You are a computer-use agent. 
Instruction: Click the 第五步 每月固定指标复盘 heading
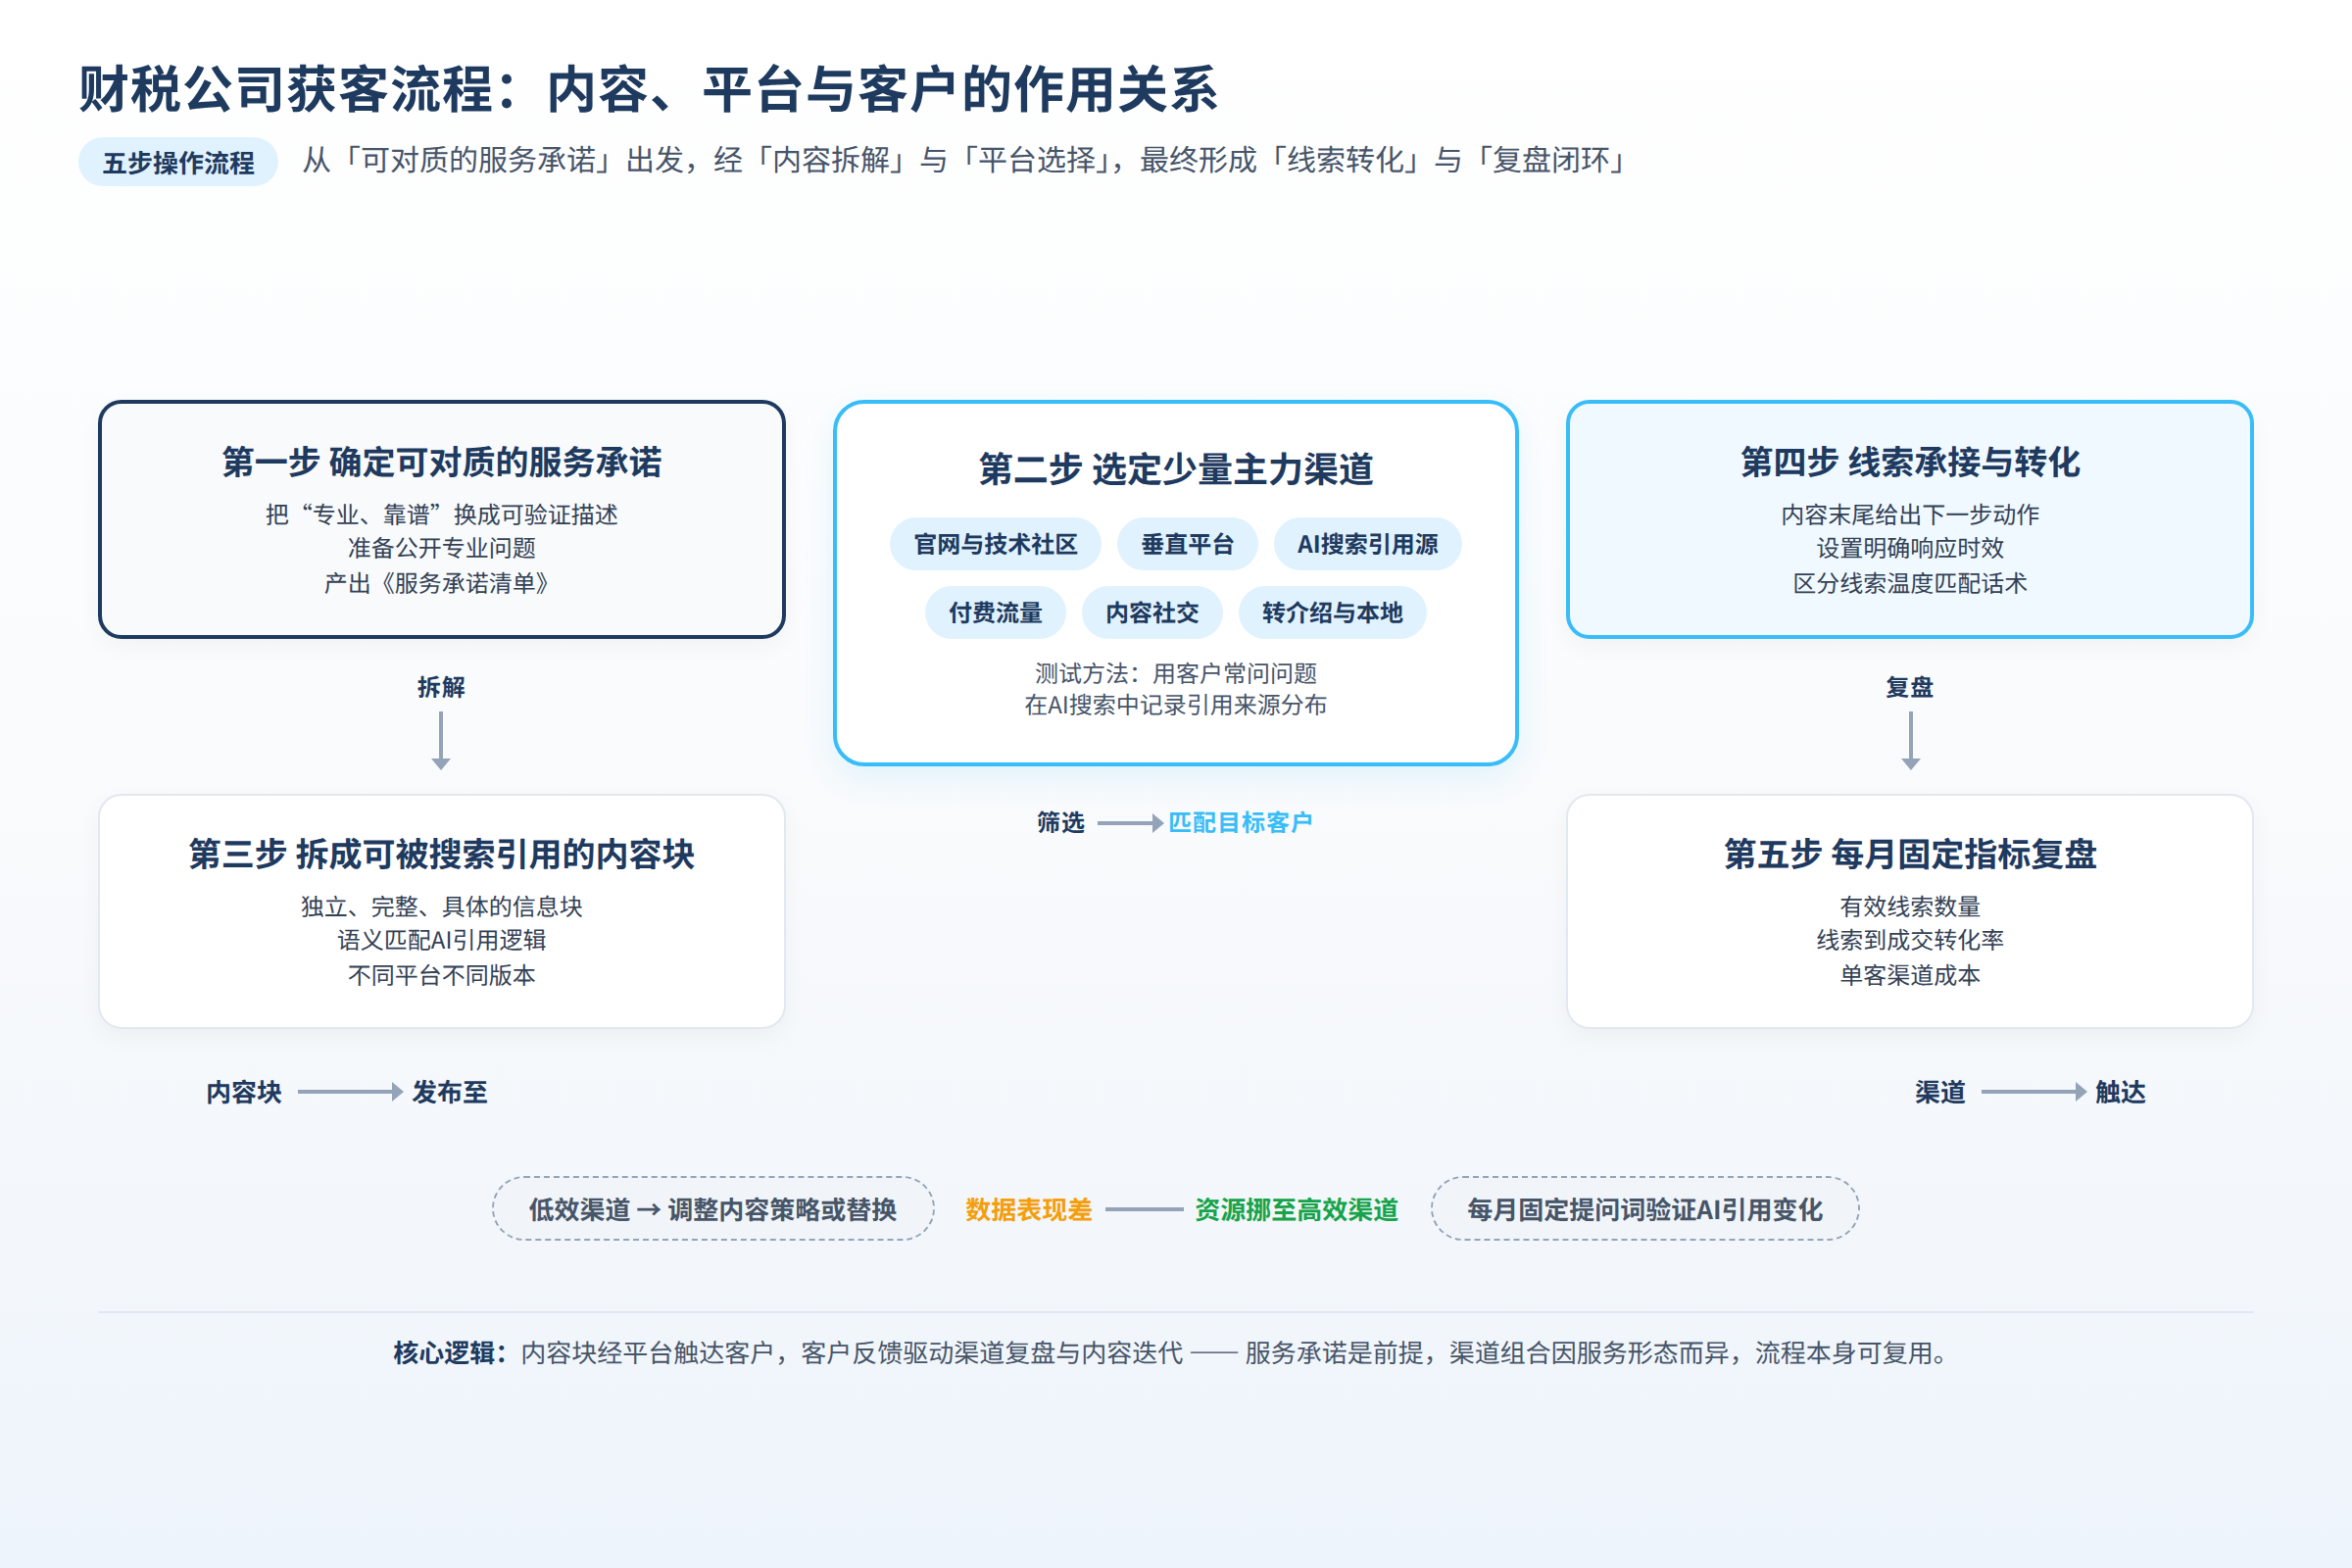(1910, 854)
